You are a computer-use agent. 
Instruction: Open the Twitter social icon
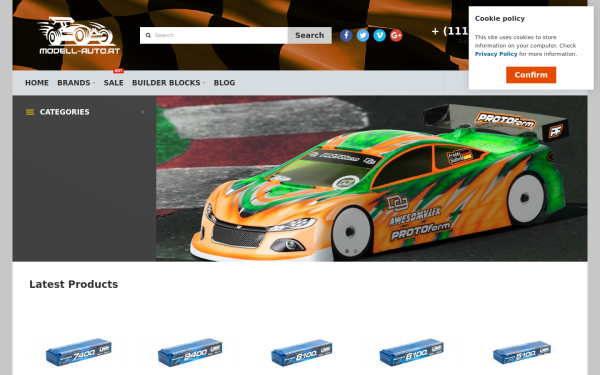pos(363,35)
